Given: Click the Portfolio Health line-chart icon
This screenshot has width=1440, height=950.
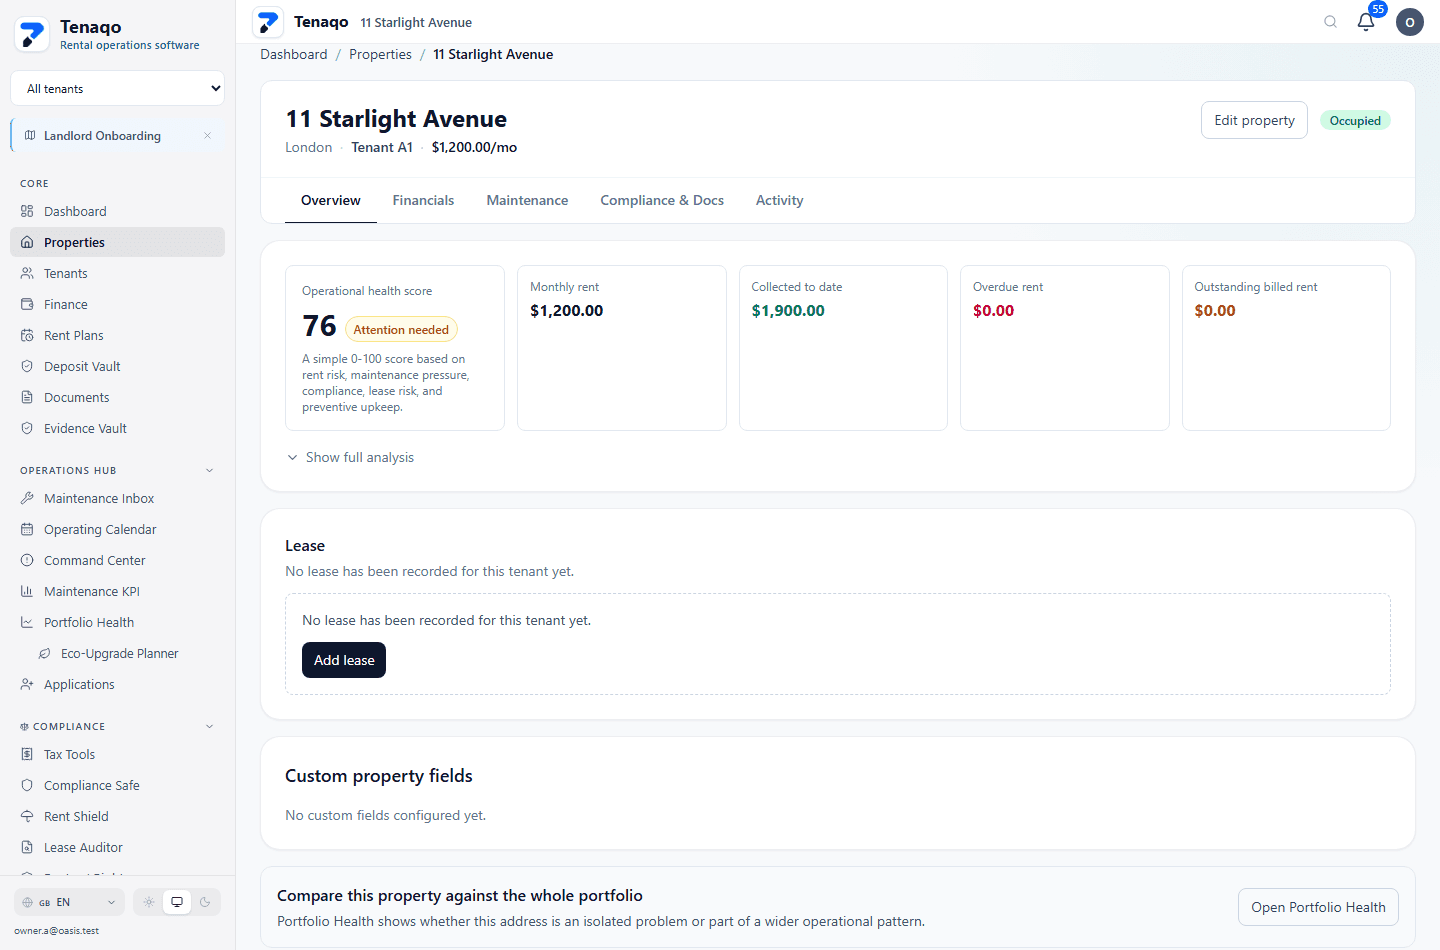Looking at the screenshot, I should coord(27,622).
